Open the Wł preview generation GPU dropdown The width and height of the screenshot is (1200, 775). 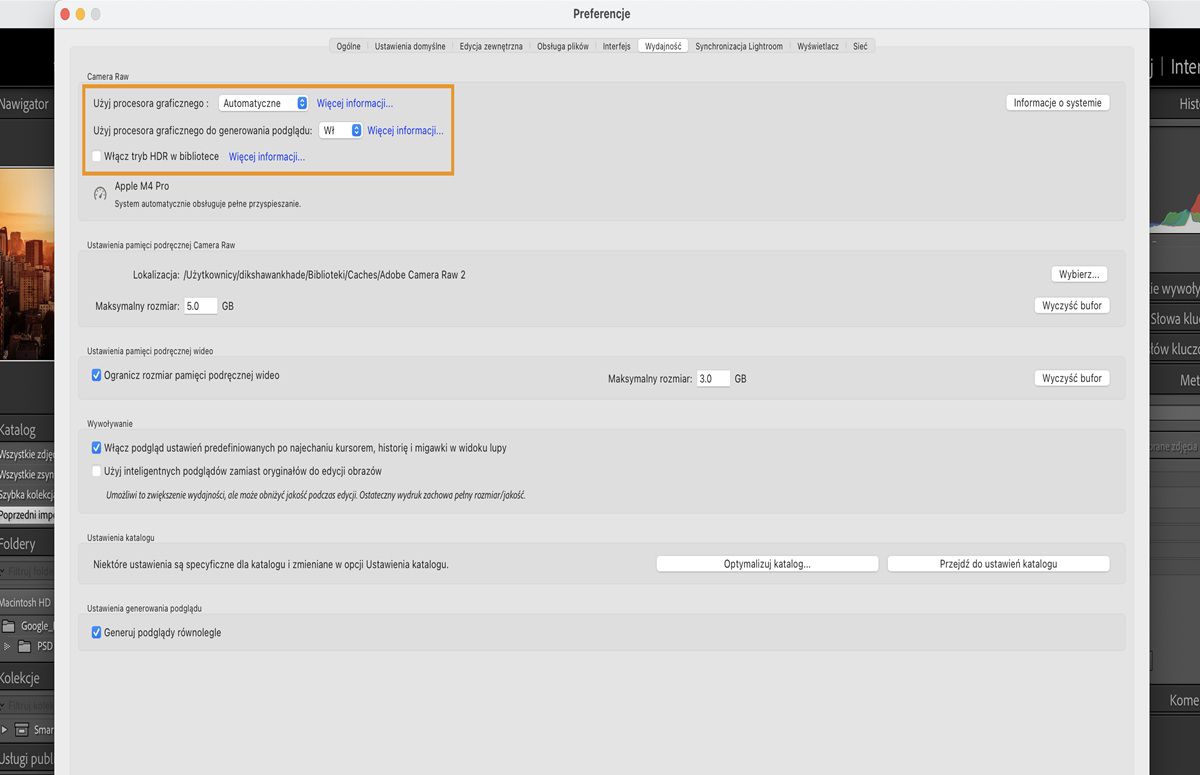pyautogui.click(x=341, y=130)
